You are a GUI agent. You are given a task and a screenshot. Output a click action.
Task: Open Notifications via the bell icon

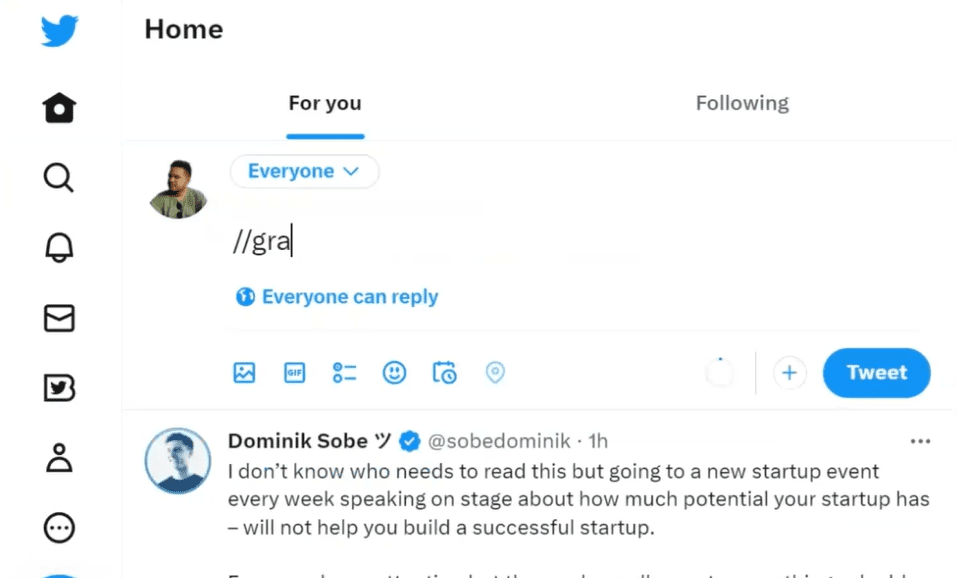(x=59, y=248)
